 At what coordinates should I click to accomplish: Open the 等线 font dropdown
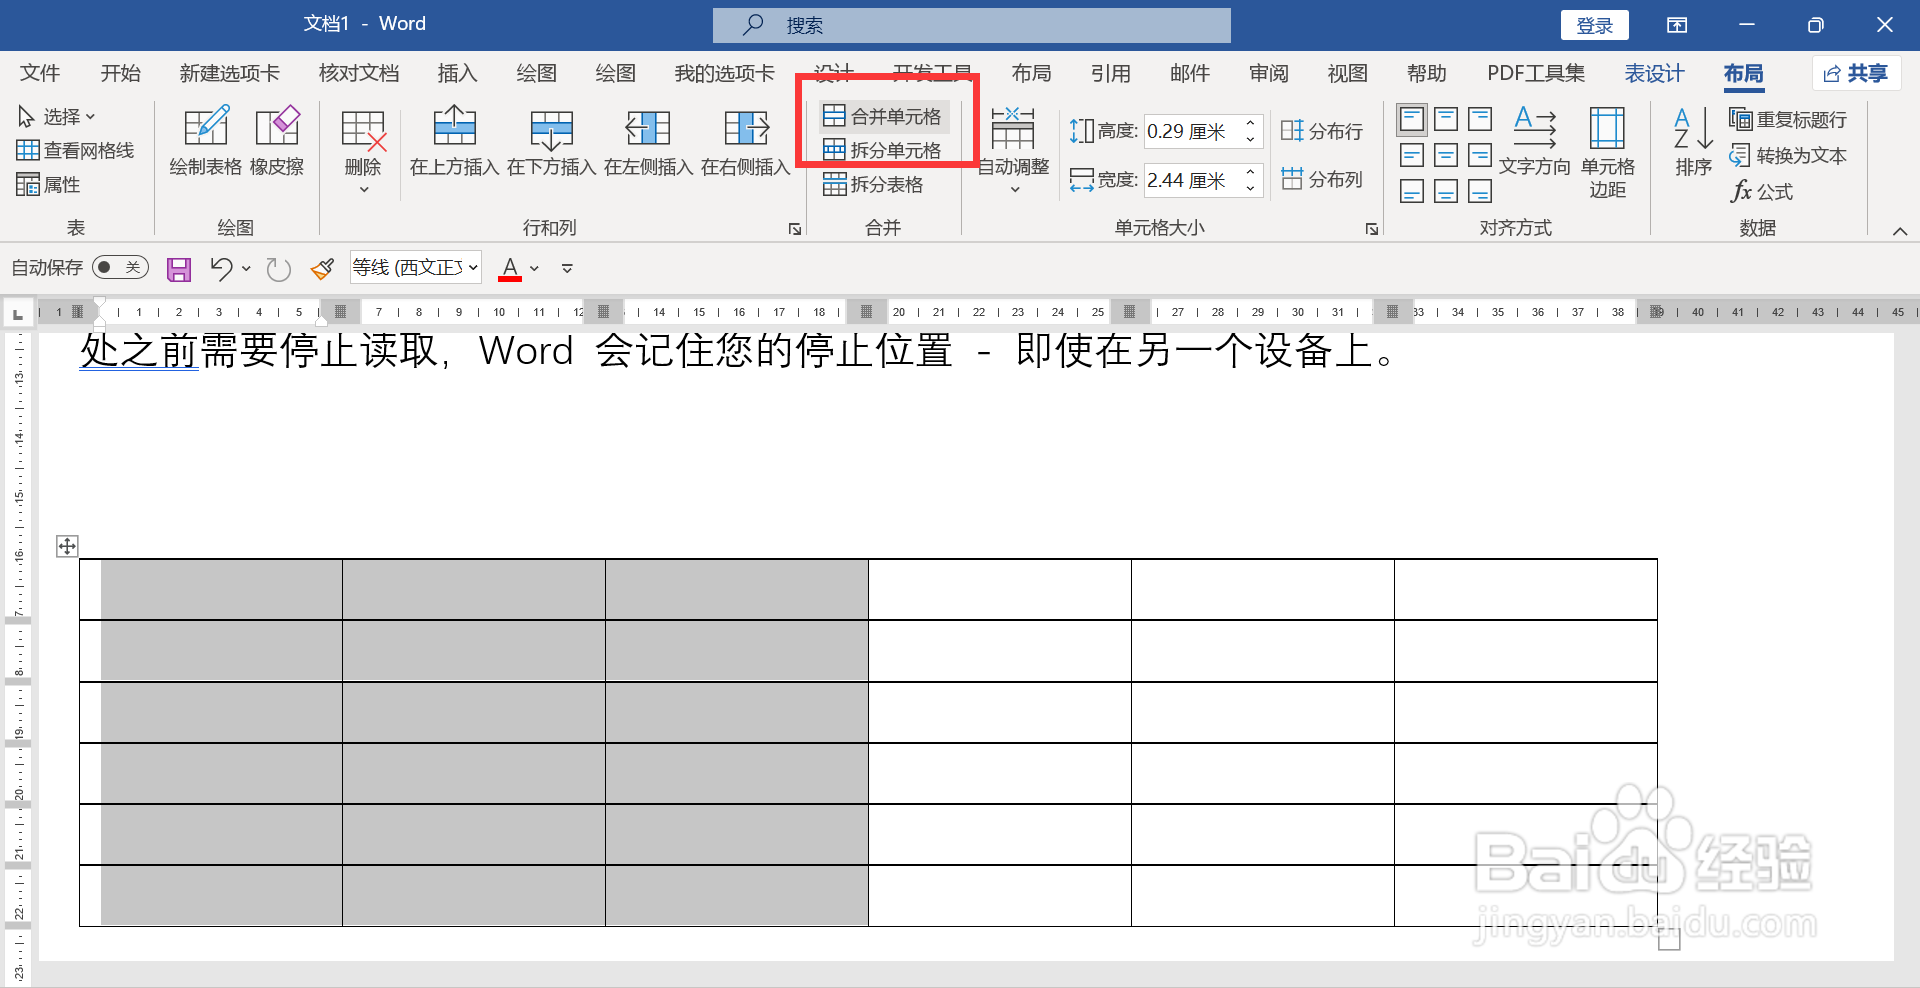pos(472,267)
